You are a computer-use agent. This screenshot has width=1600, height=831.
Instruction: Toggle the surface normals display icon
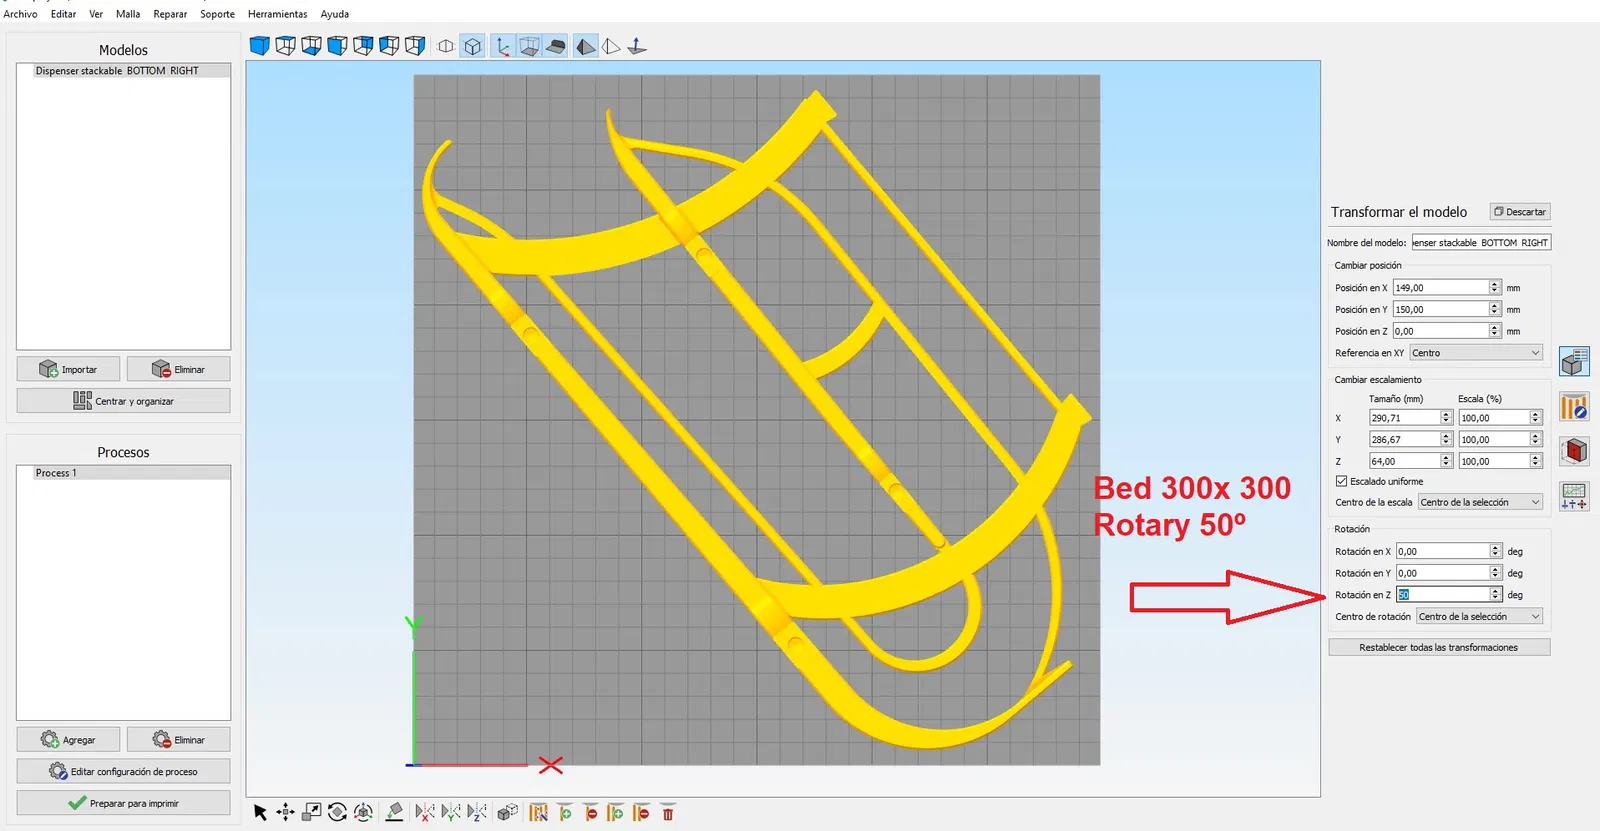click(x=637, y=46)
